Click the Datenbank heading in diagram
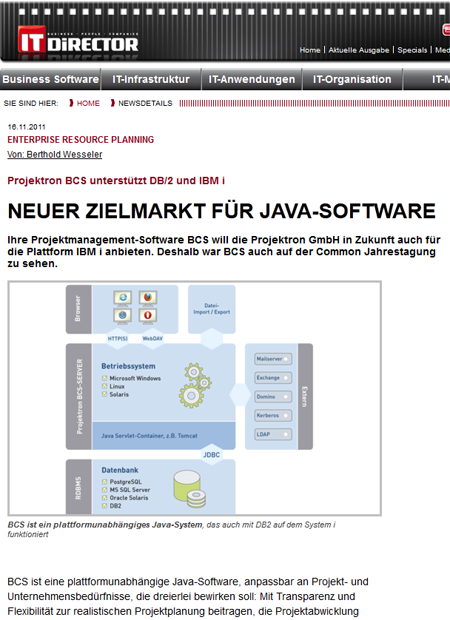The width and height of the screenshot is (450, 620). point(120,470)
